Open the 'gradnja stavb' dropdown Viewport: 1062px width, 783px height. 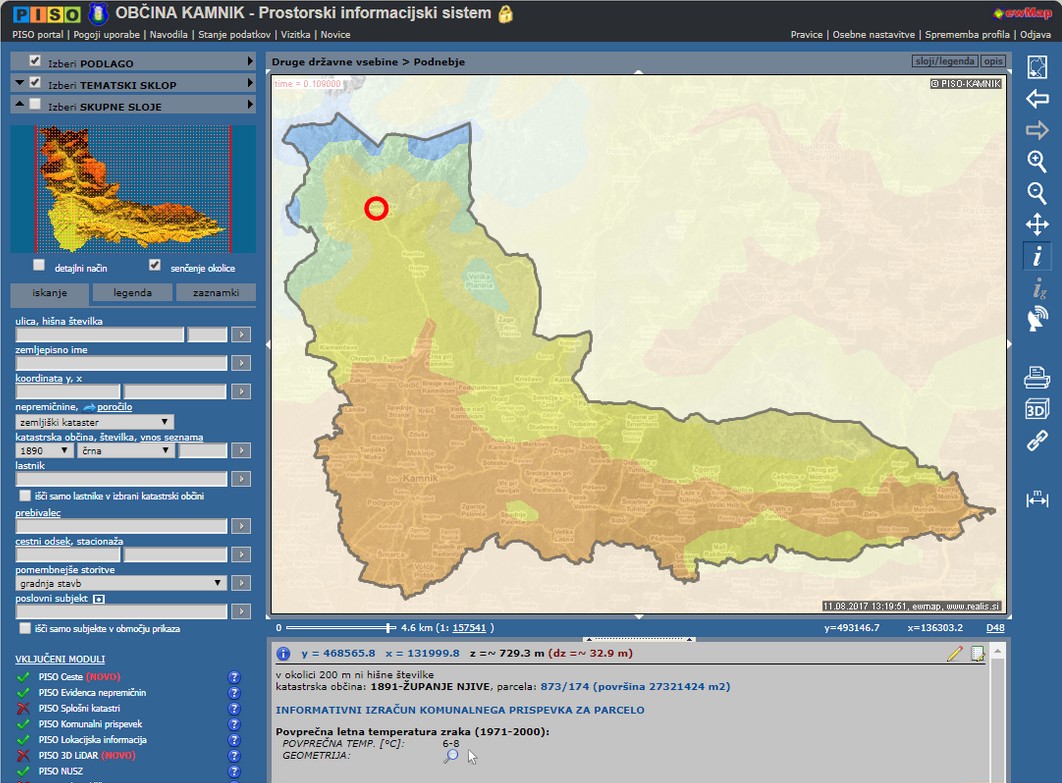[x=121, y=583]
